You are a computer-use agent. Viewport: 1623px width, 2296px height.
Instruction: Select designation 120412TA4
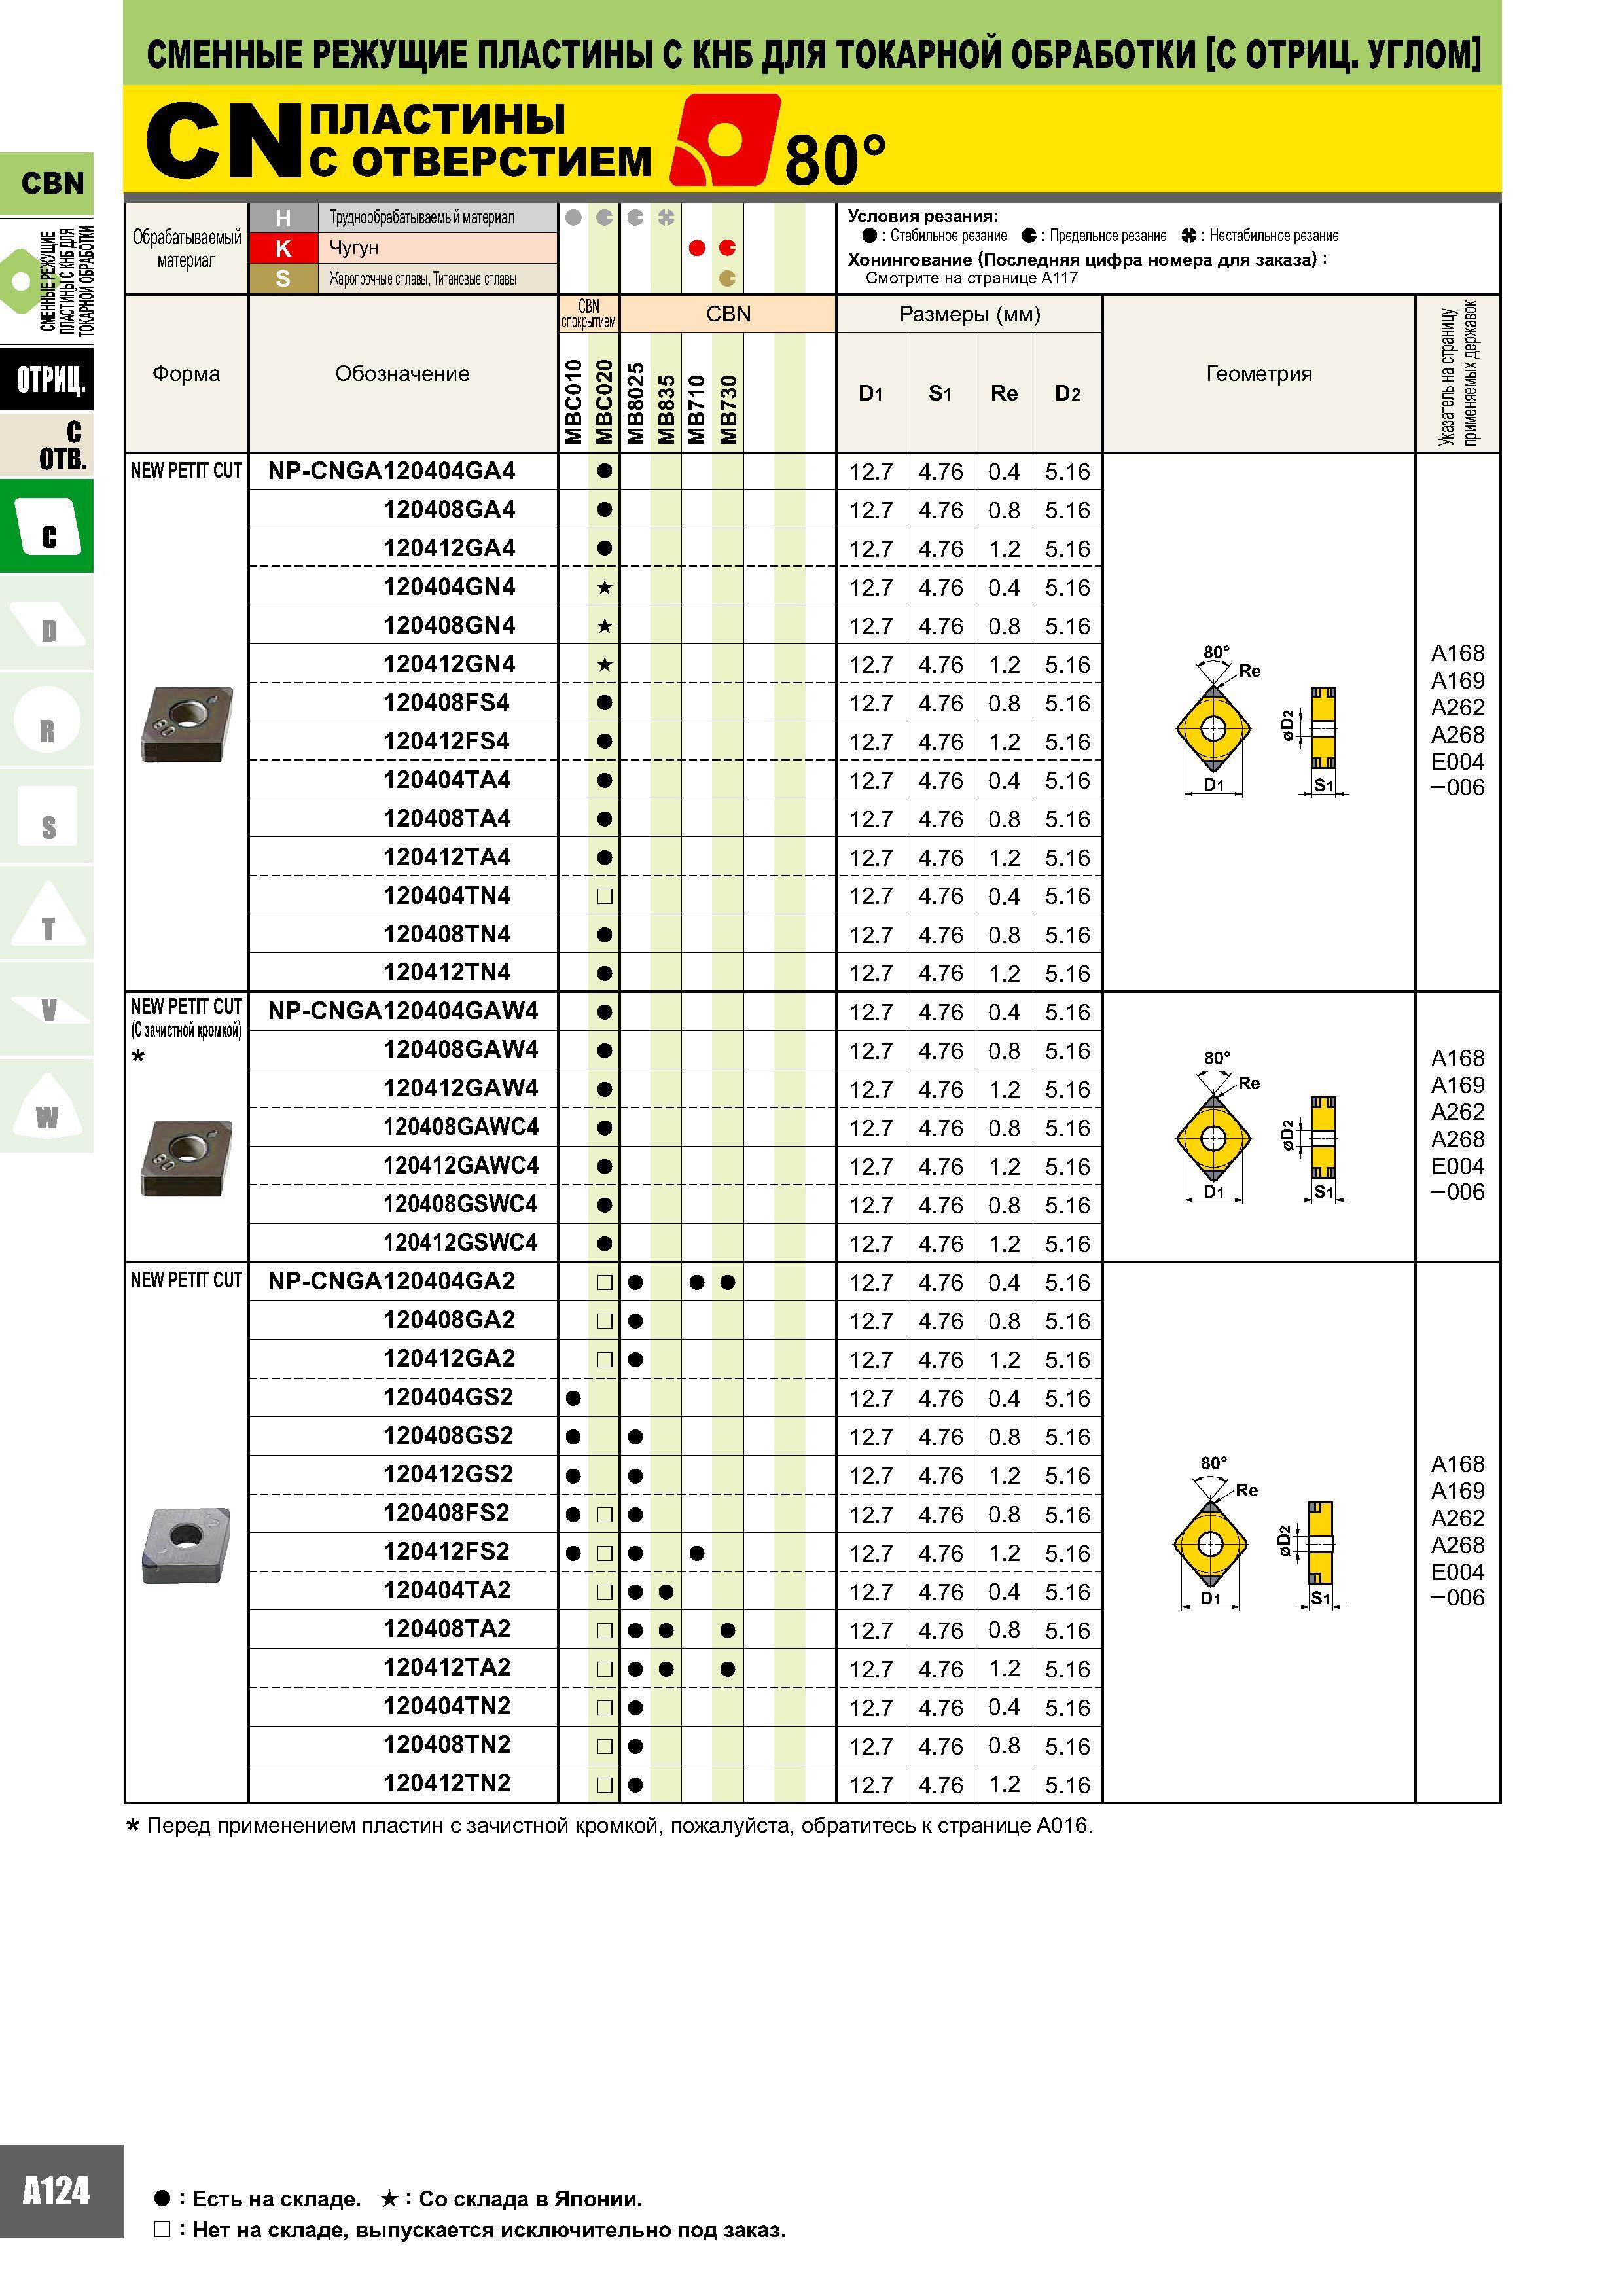(x=447, y=857)
